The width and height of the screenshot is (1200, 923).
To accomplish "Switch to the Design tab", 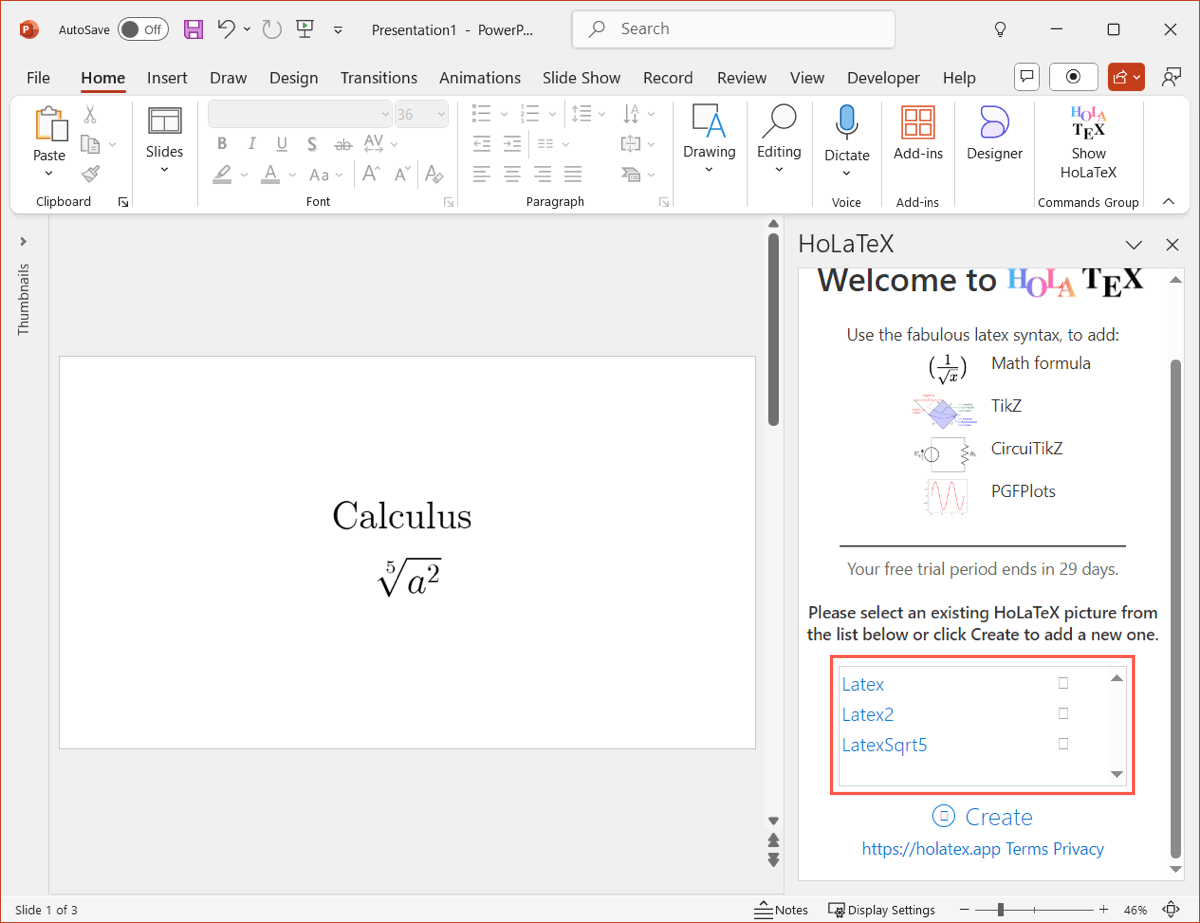I will click(294, 78).
